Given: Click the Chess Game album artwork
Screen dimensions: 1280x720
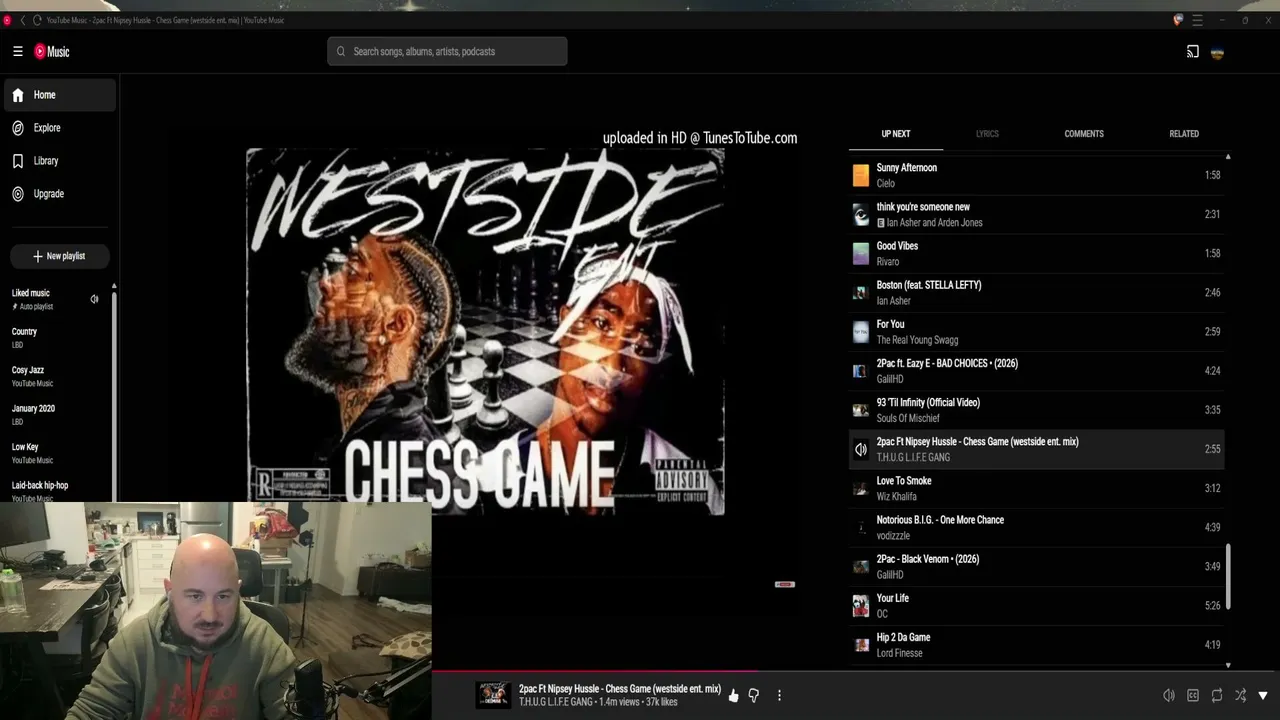Looking at the screenshot, I should (x=485, y=331).
